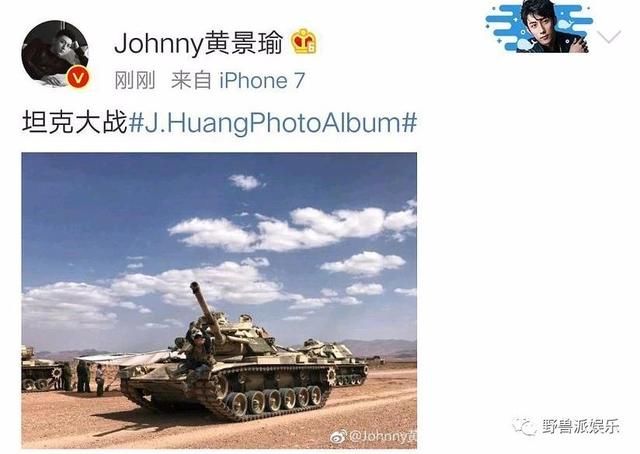Click the WeChat logo beside 野兽派娱乐
Image resolution: width=640 pixels, height=454 pixels.
(524, 427)
